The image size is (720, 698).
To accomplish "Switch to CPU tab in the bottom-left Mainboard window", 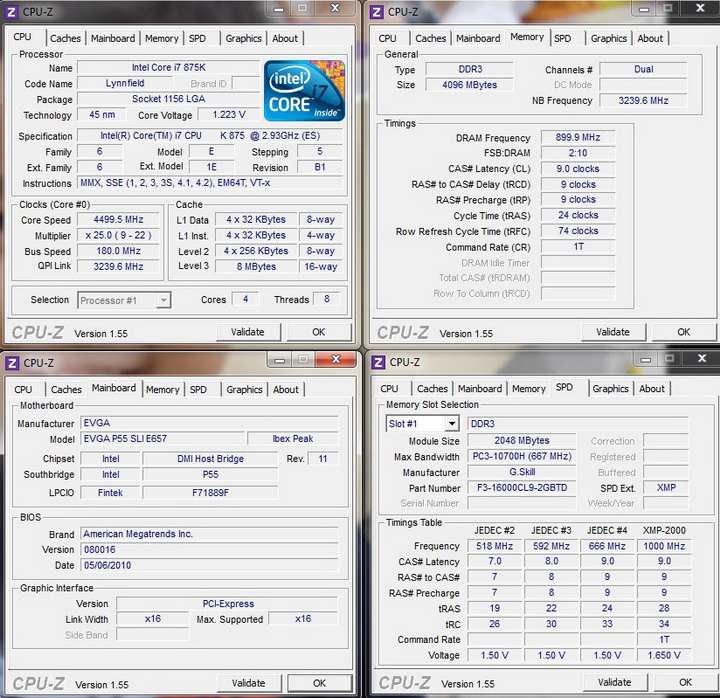I will click(23, 389).
